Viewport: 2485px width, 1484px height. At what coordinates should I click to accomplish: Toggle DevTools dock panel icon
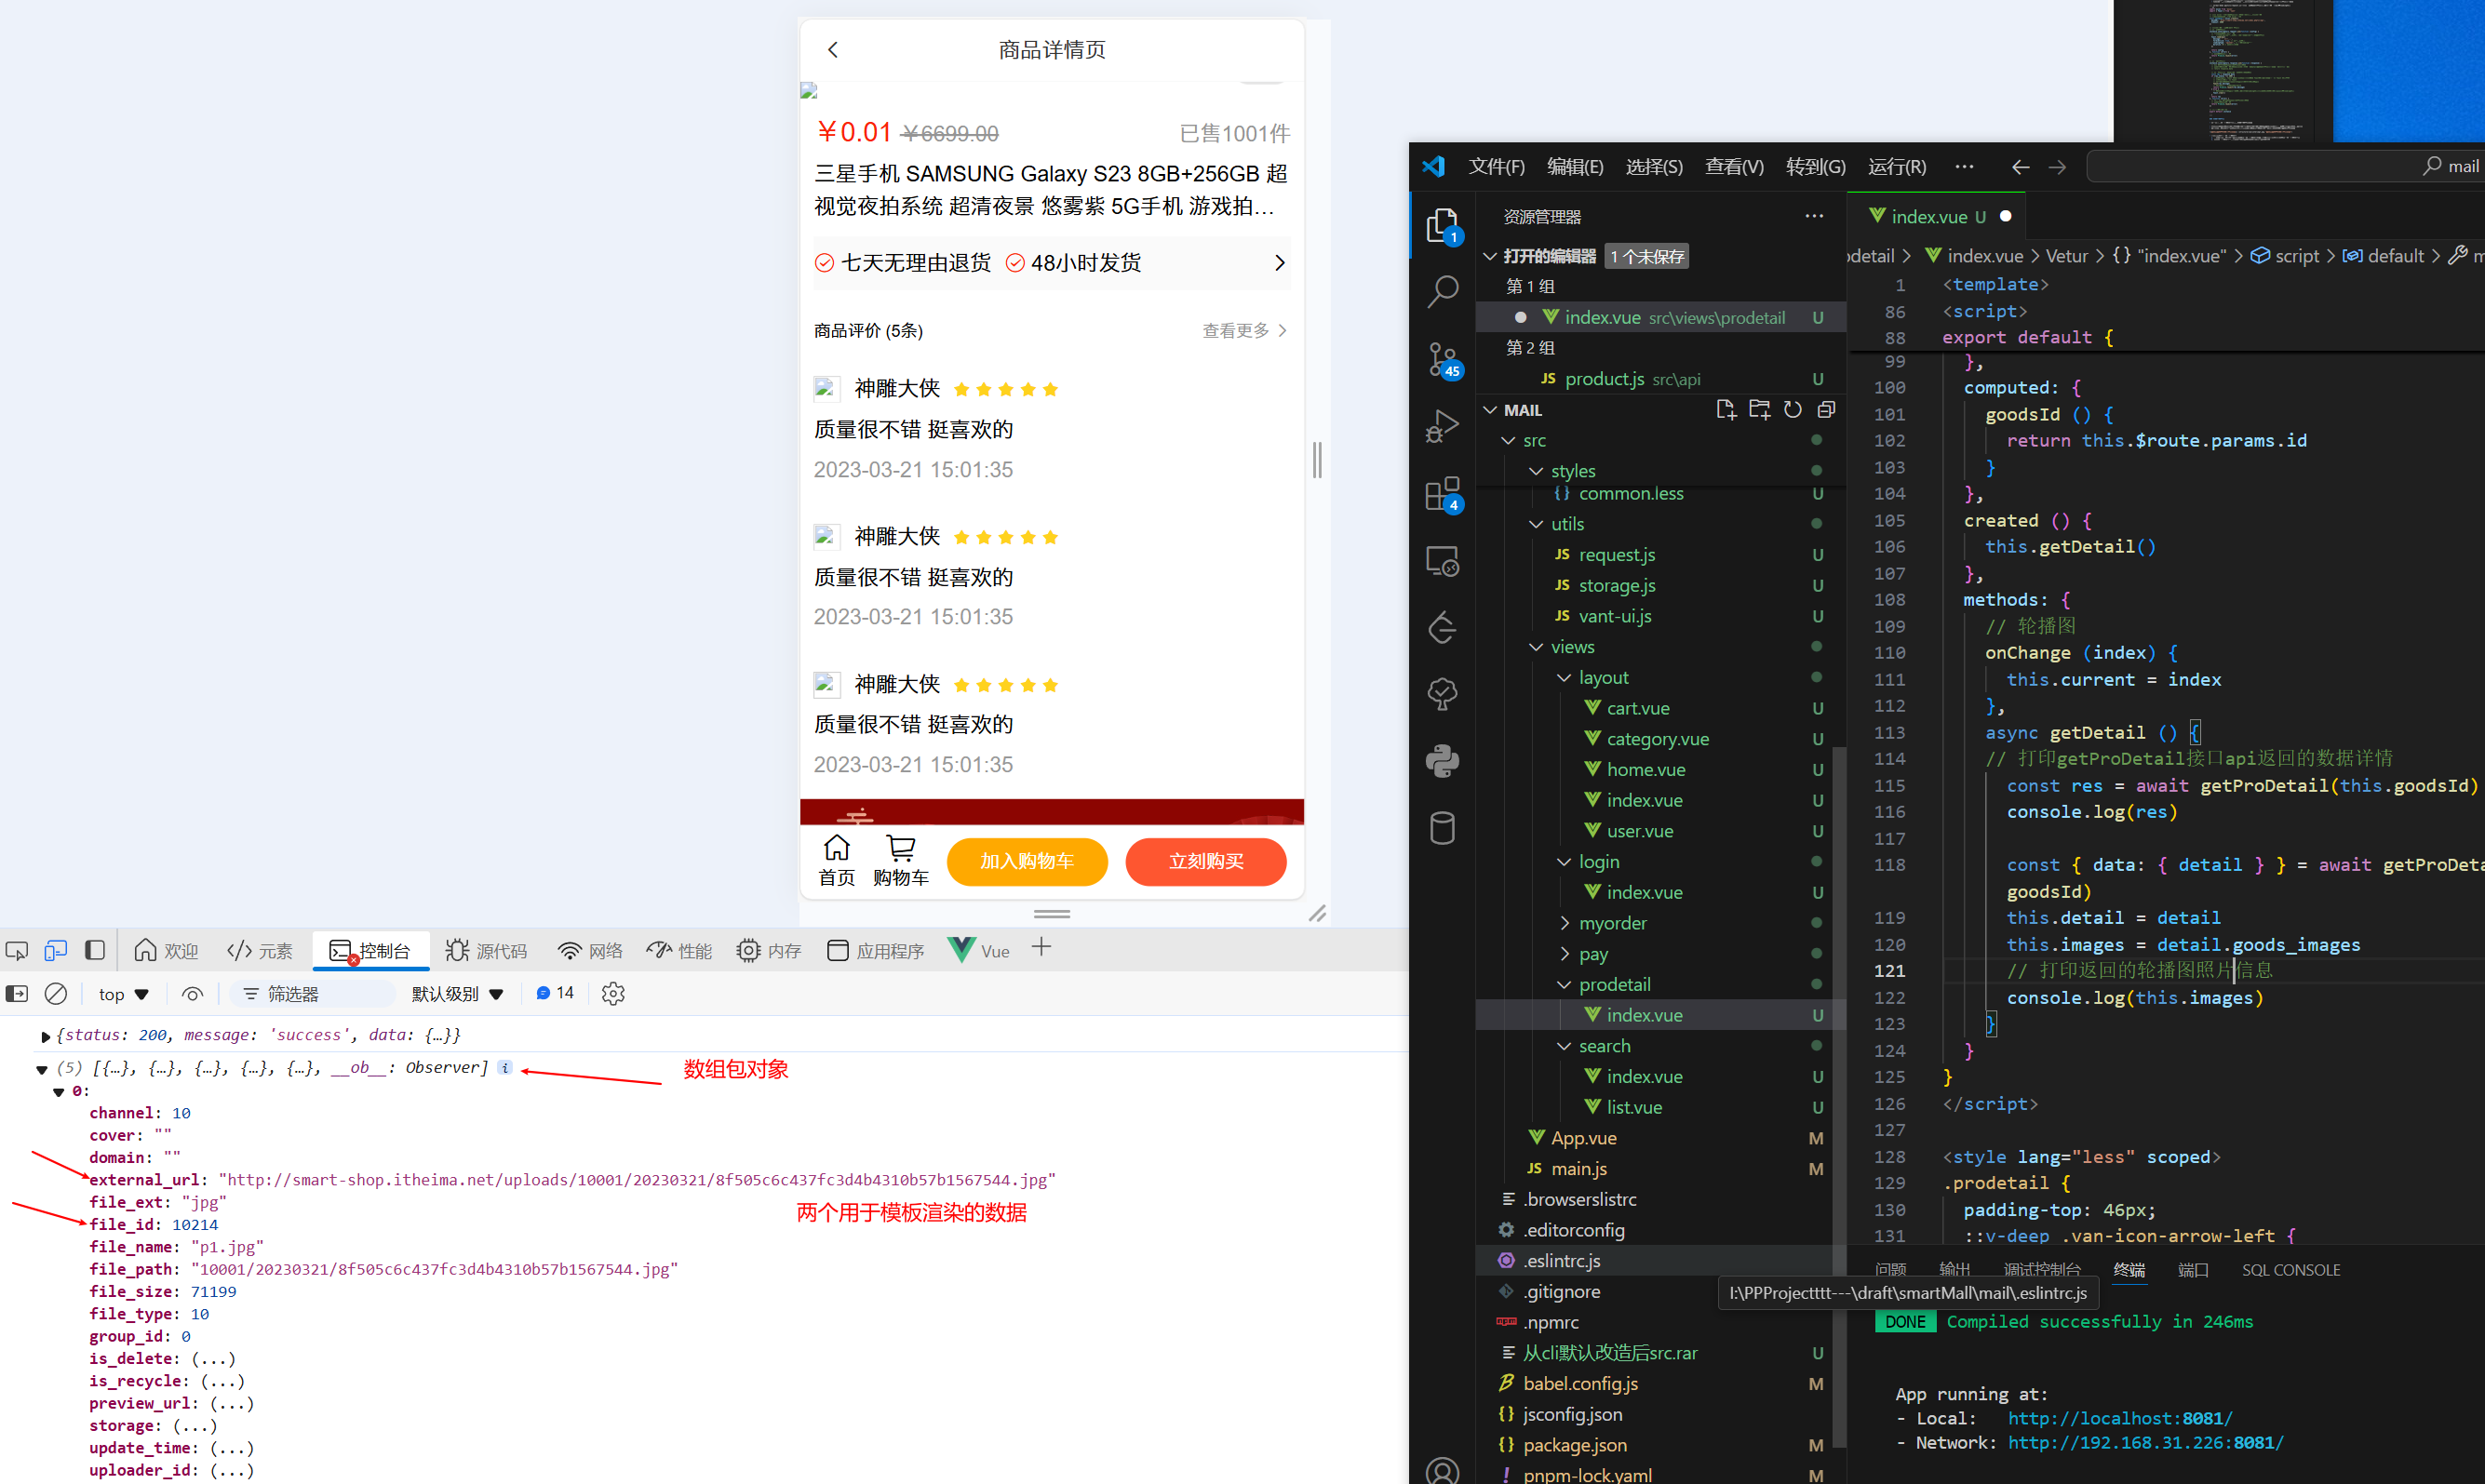(x=95, y=951)
